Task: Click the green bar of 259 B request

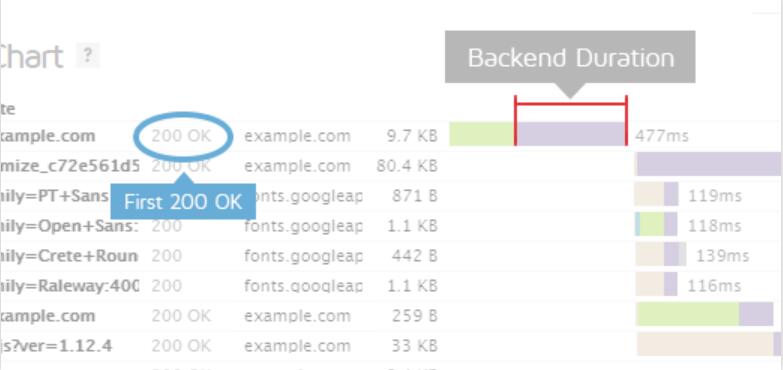Action: click(688, 314)
